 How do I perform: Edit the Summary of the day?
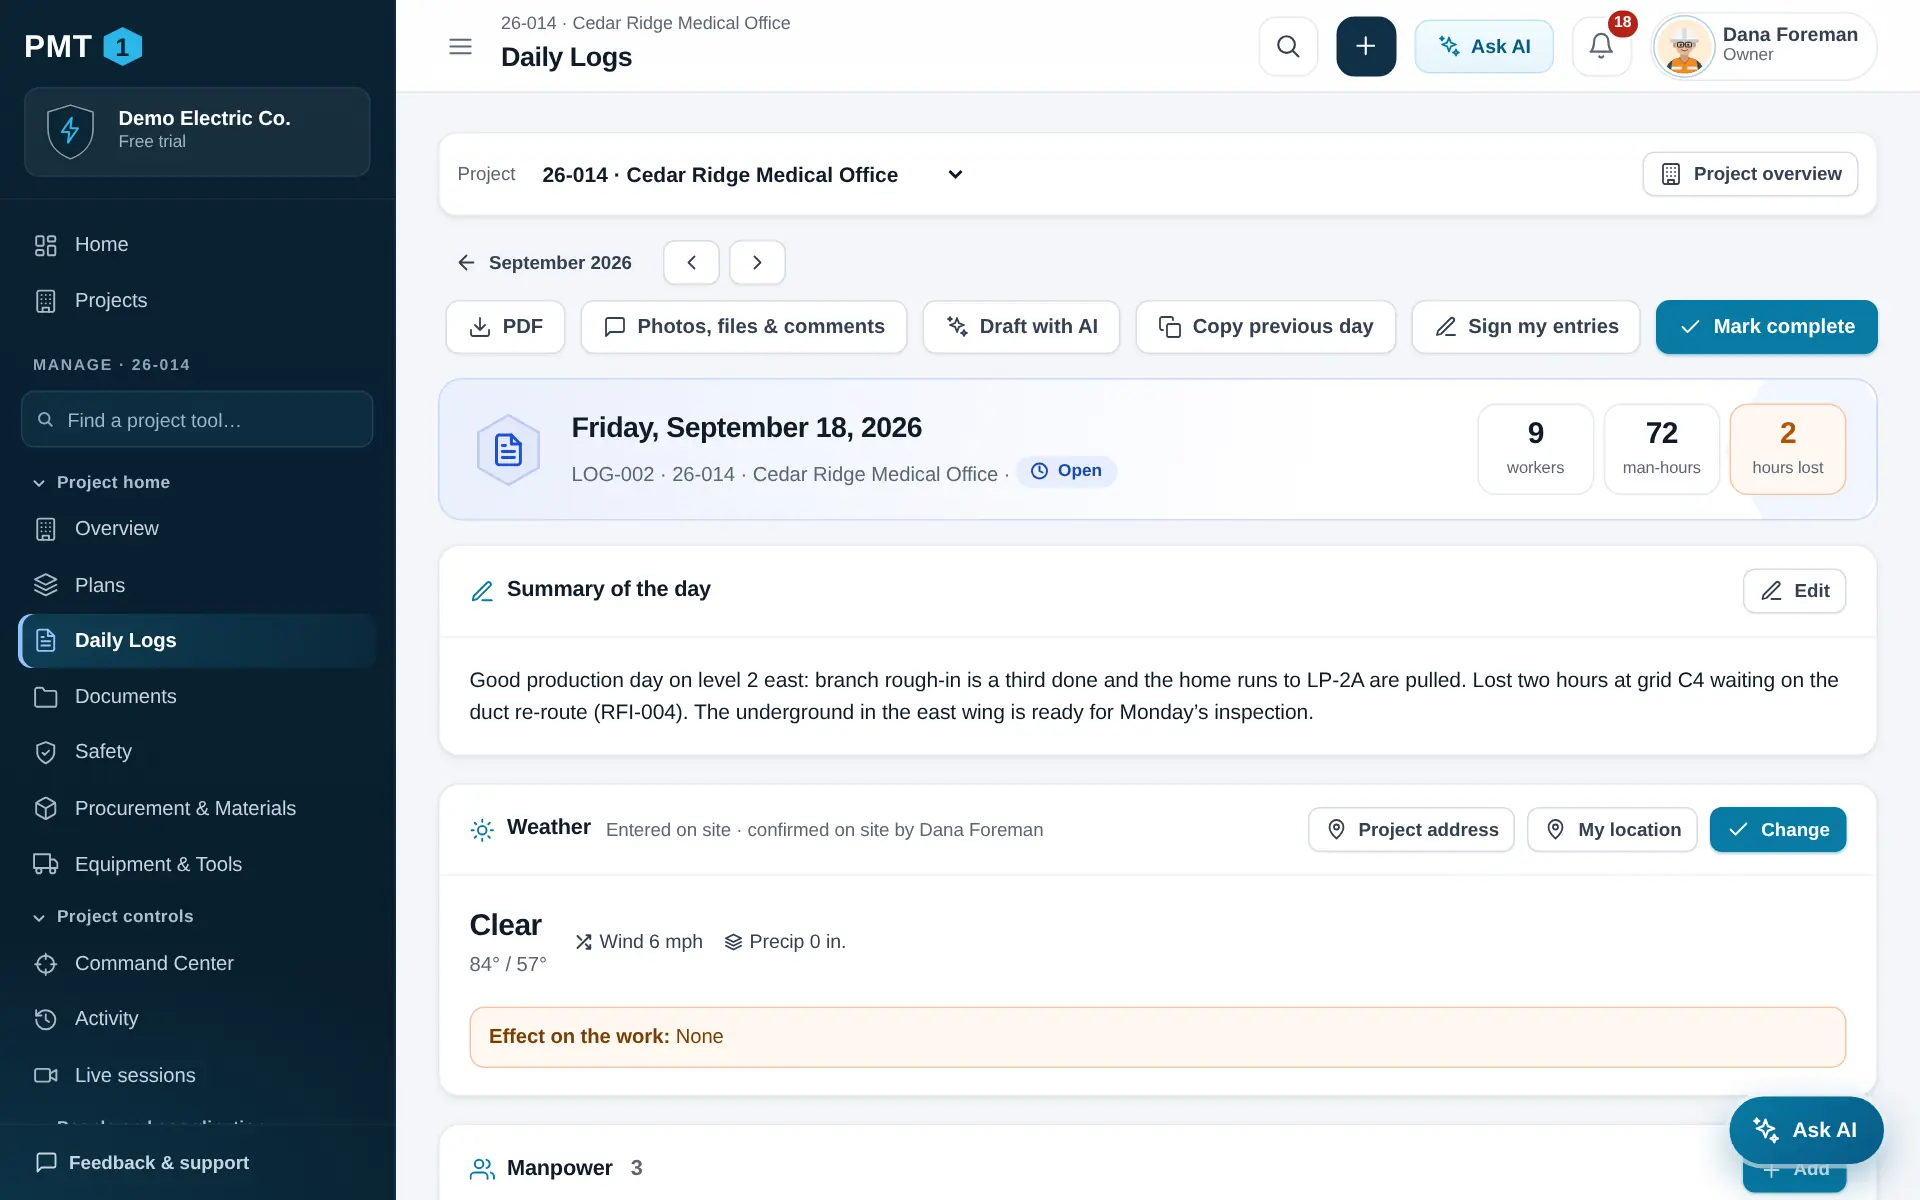point(1795,591)
